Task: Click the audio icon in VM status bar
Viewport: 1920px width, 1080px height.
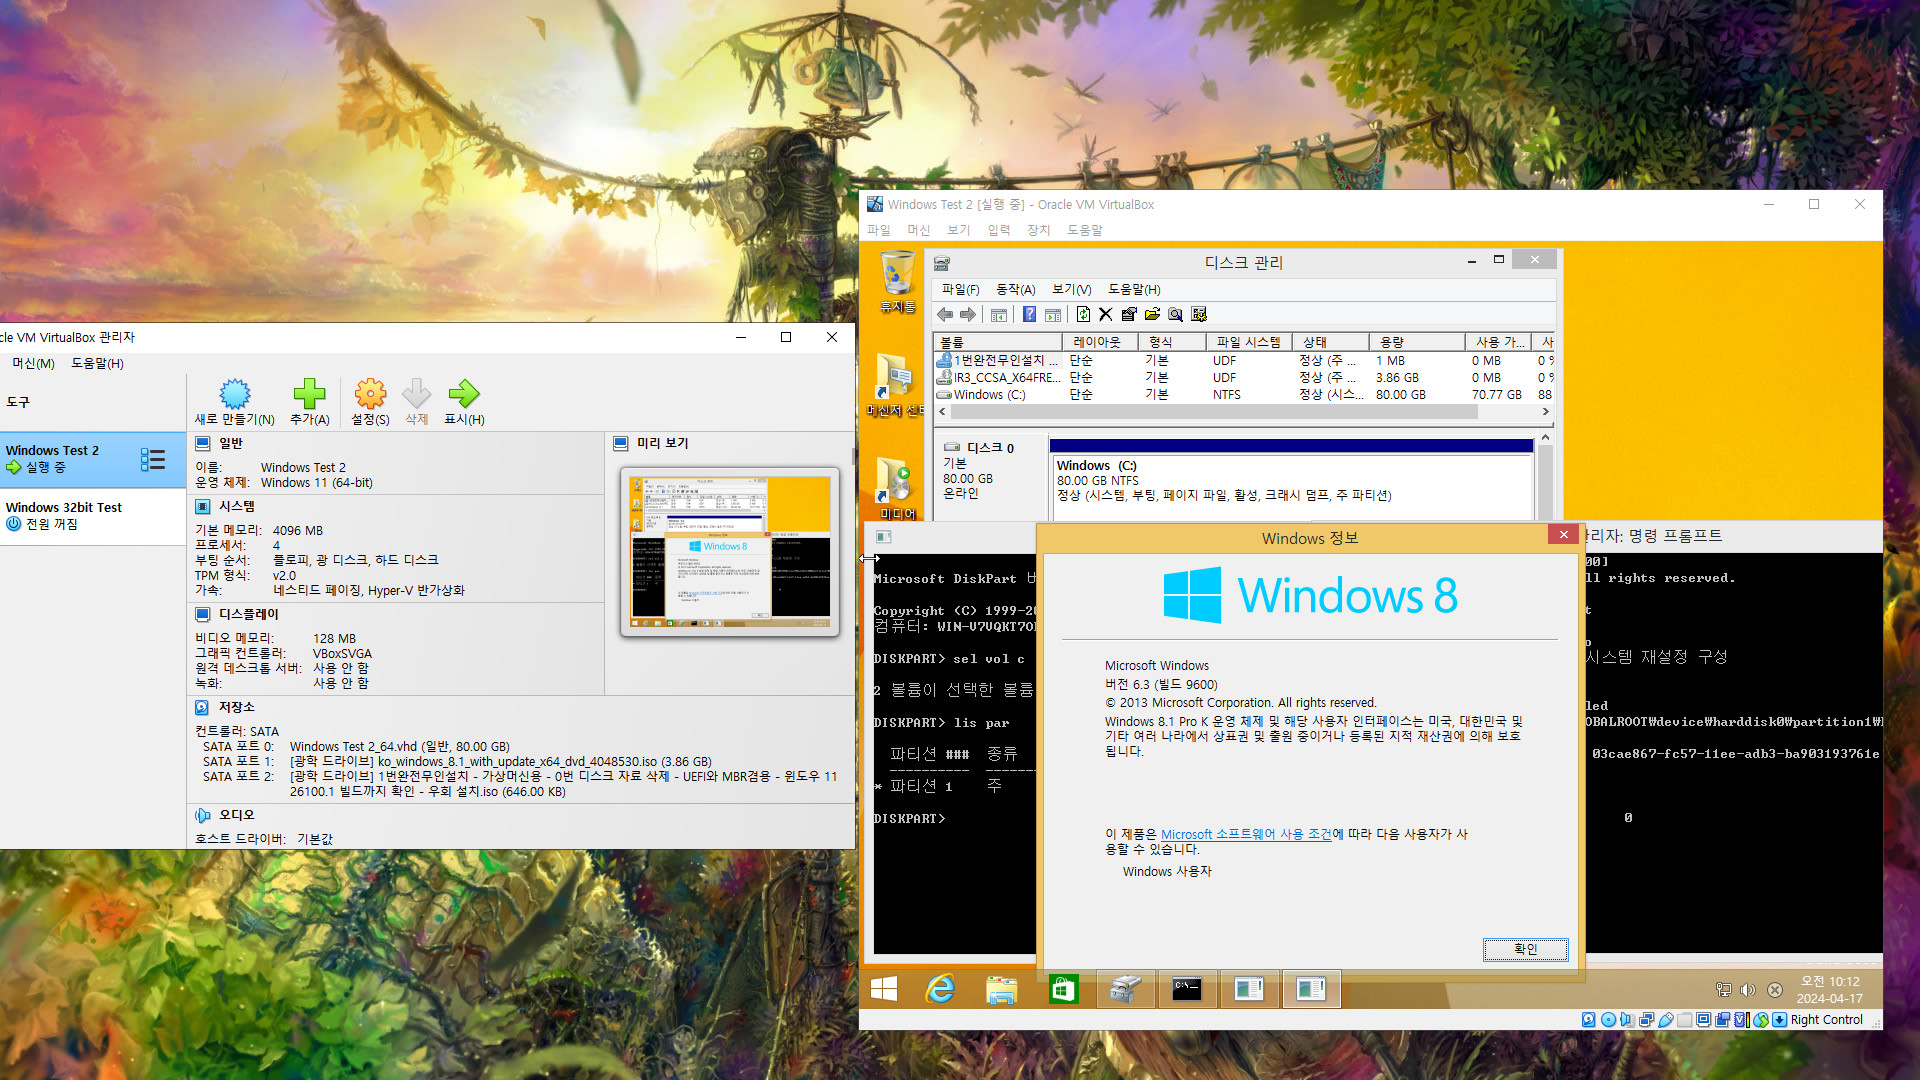Action: point(1627,1020)
